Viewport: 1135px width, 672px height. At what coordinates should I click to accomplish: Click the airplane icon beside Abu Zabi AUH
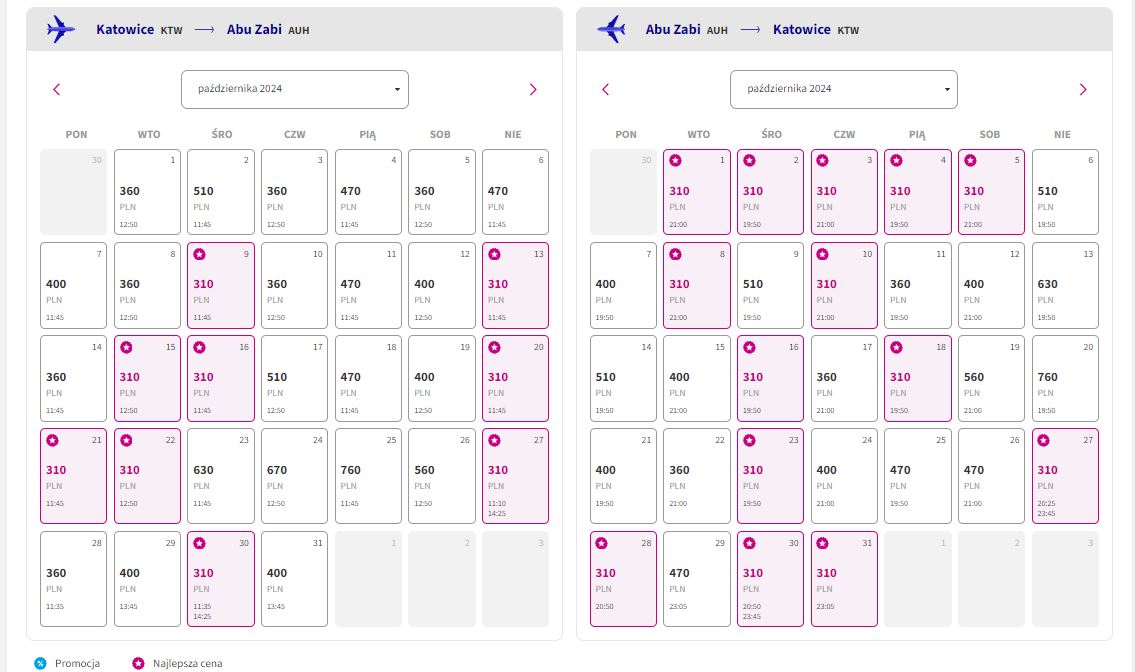(612, 30)
